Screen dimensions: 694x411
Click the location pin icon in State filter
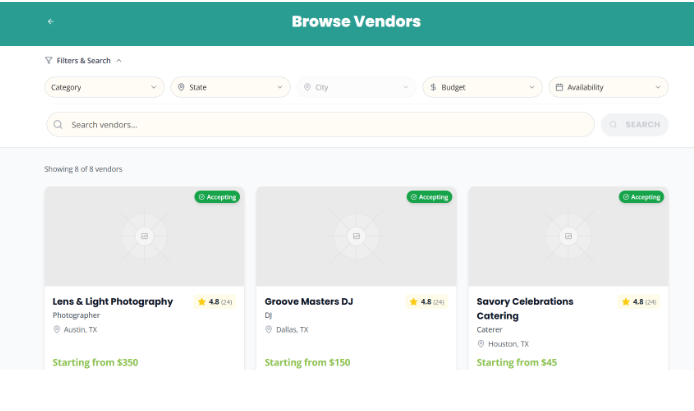(181, 87)
